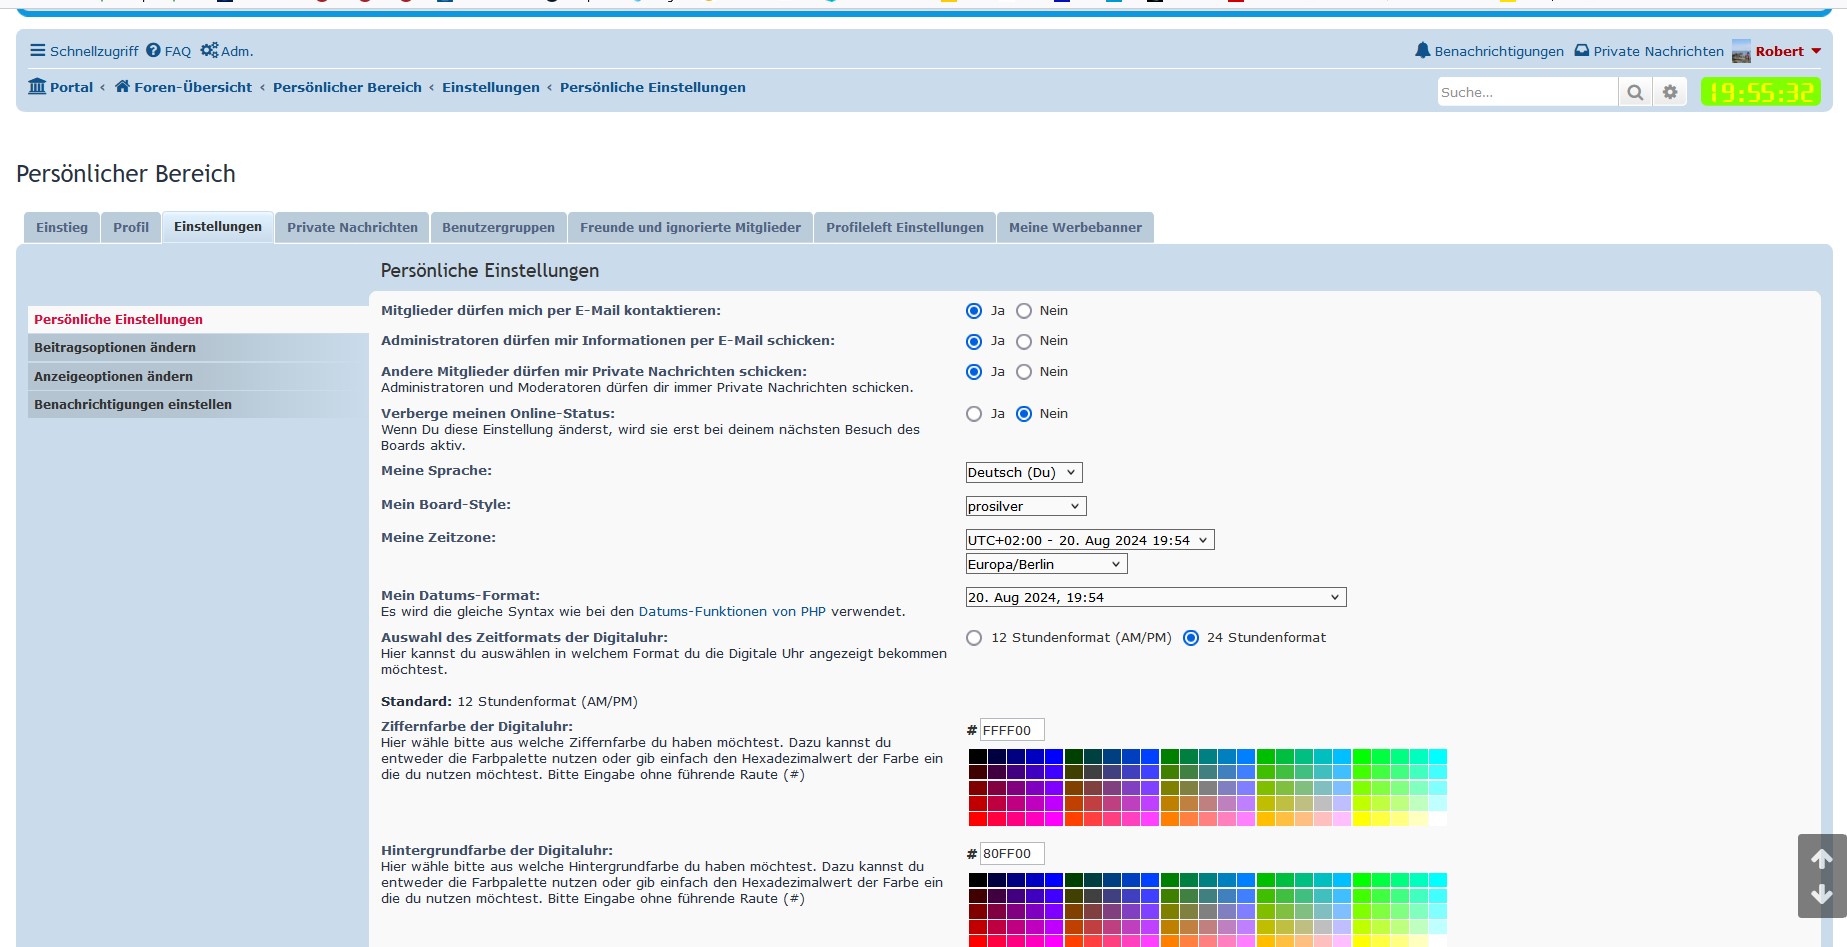The image size is (1847, 947).
Task: Open the Adm. gears icon
Action: (209, 51)
